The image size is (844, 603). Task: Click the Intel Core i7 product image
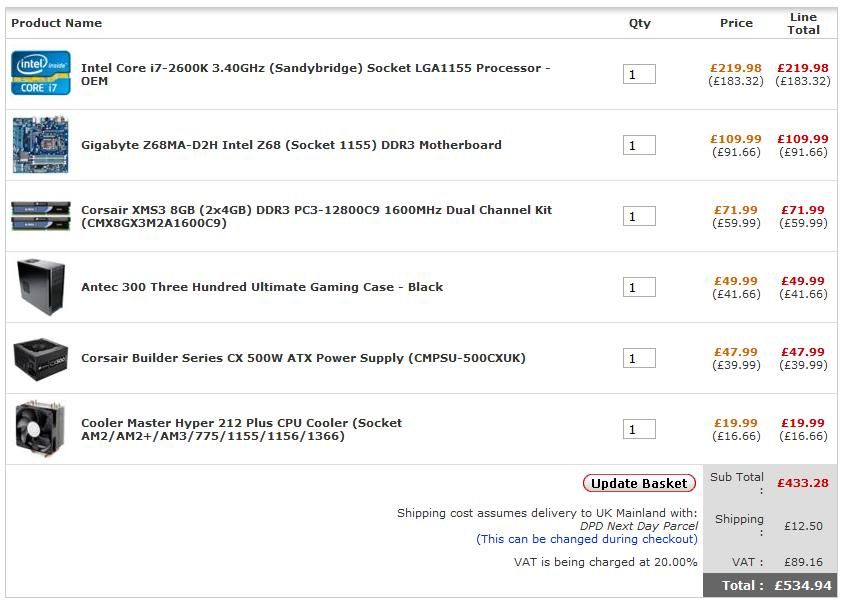coord(41,74)
